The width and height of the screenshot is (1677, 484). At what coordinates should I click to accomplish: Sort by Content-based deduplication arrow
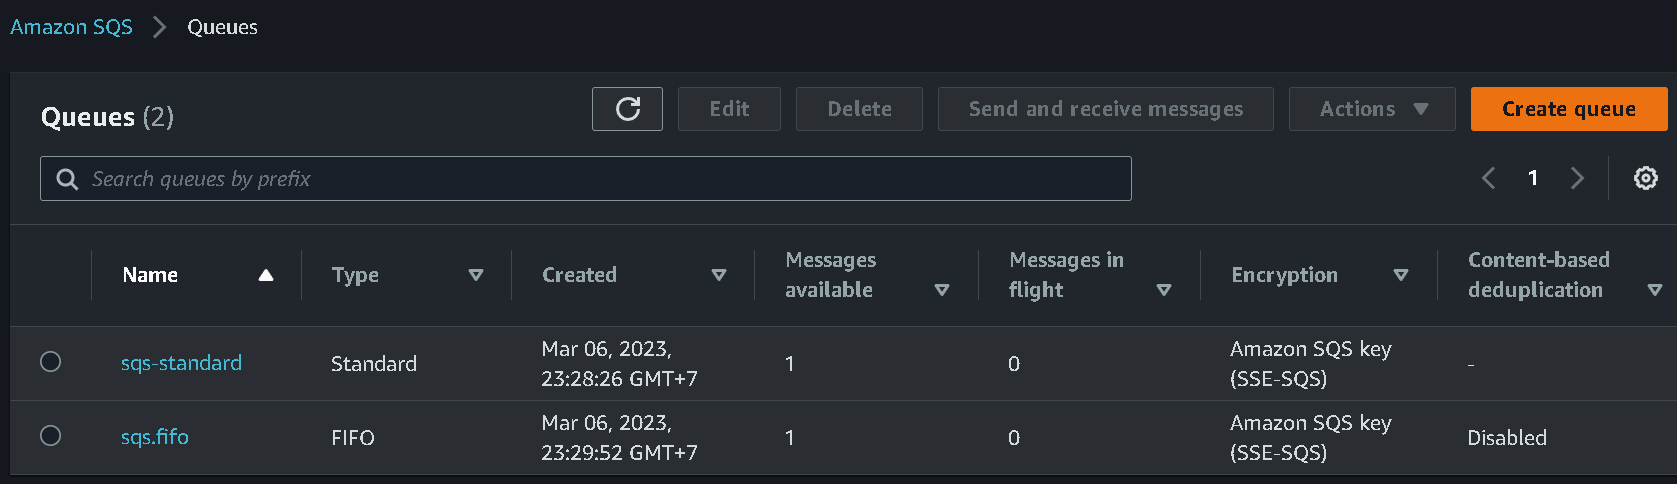[1654, 290]
